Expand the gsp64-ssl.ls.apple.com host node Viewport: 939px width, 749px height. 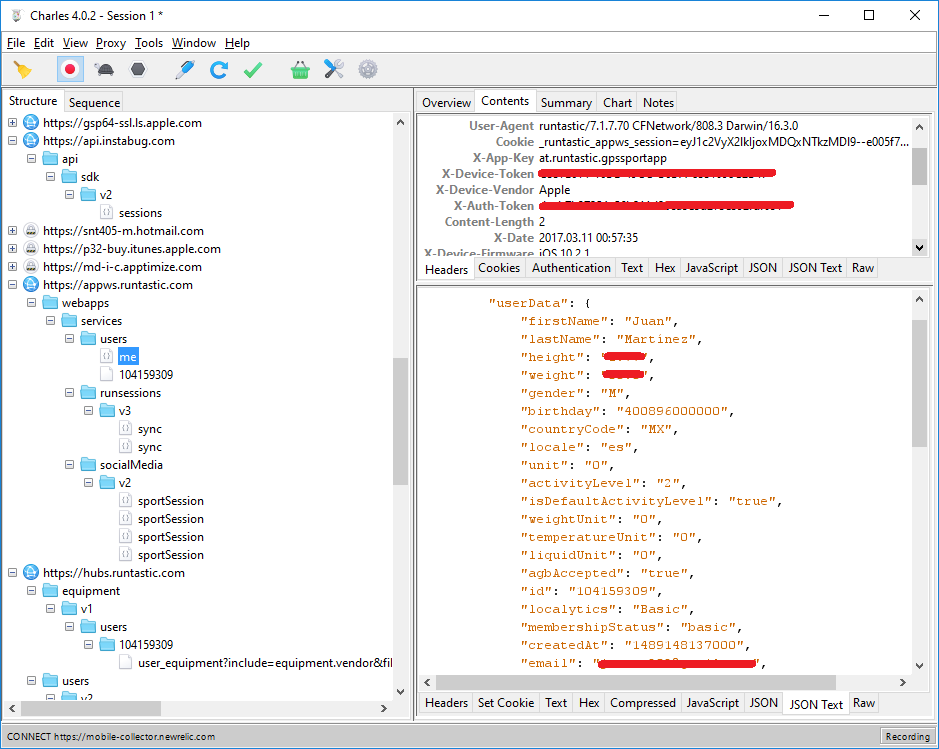click(x=12, y=123)
